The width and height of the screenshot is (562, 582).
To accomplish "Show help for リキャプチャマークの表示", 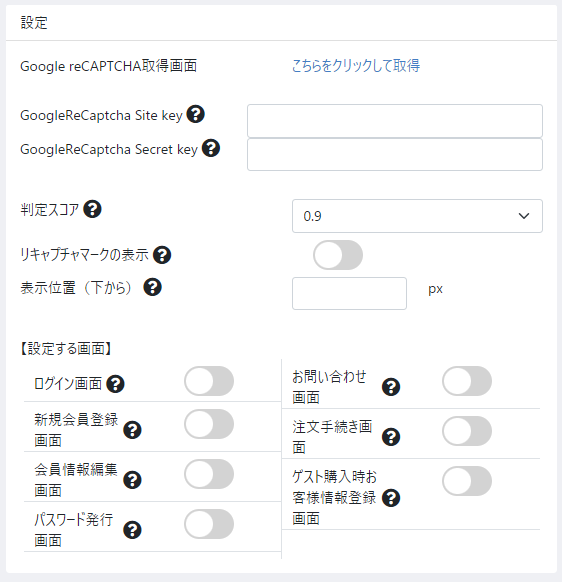I will (162, 255).
